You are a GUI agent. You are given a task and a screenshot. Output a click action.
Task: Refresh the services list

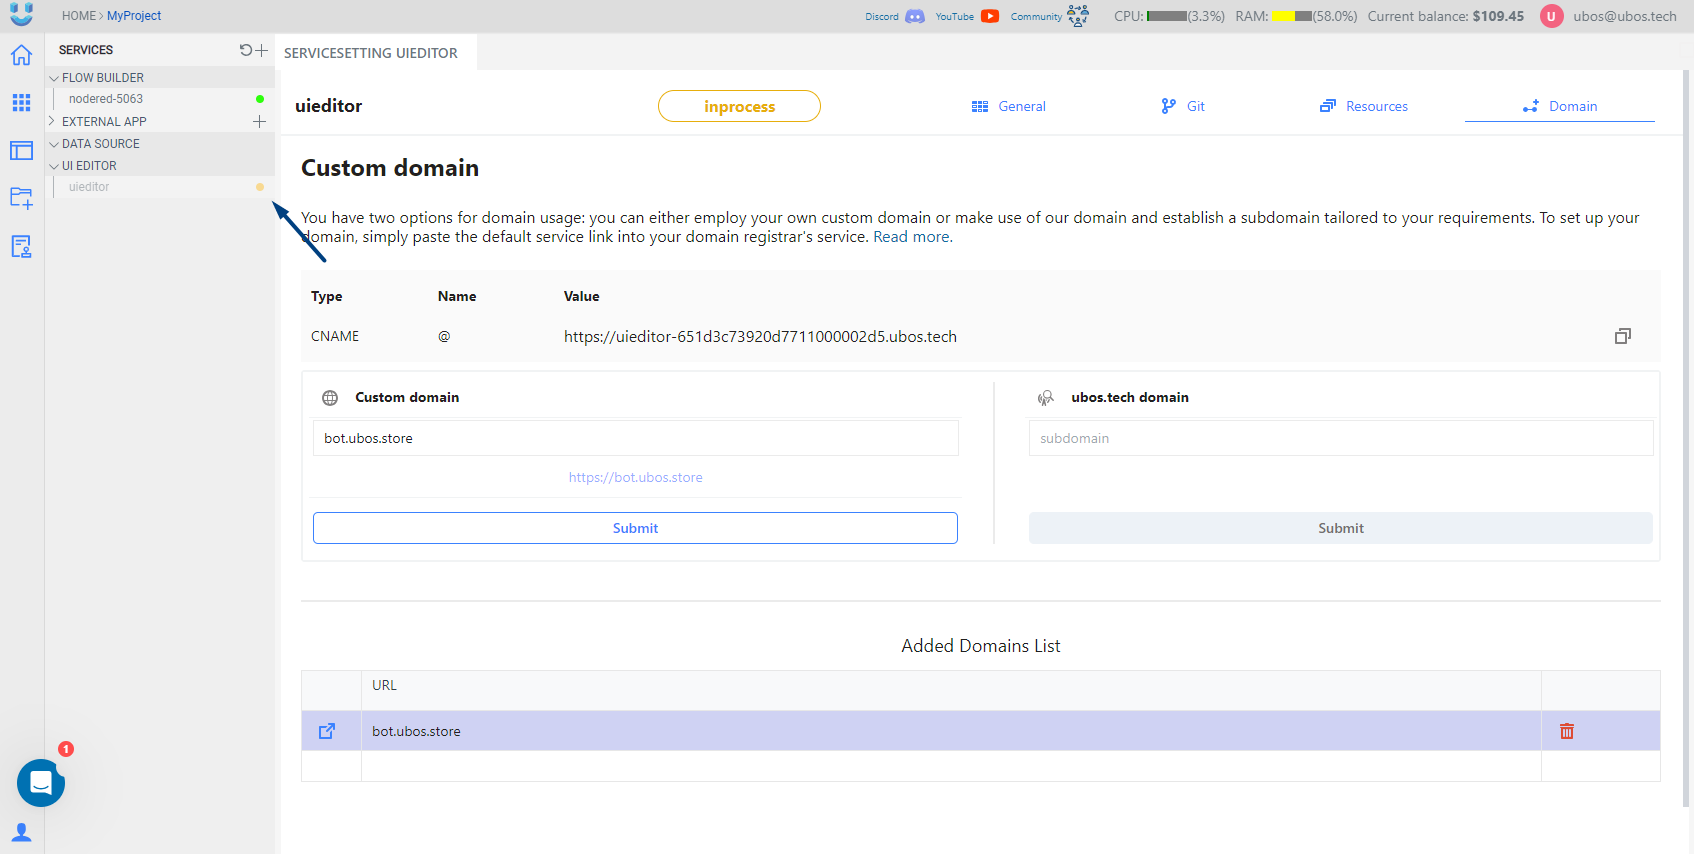(245, 50)
